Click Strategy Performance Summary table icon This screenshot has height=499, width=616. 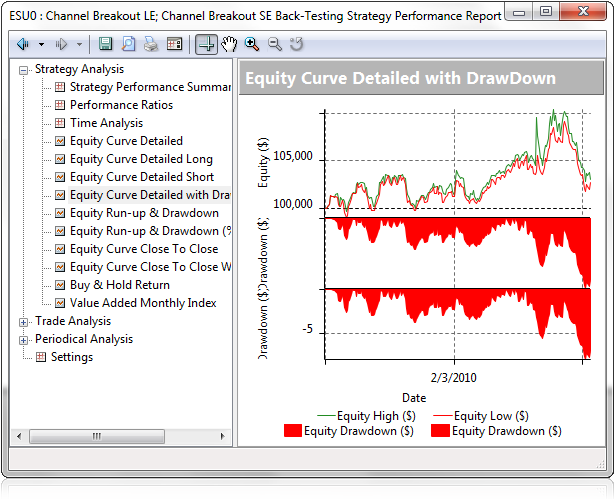coord(60,87)
